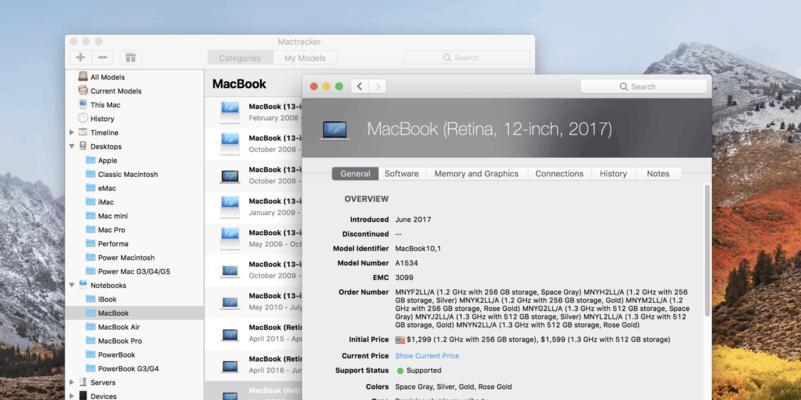
Task: Select the MacBook row dated April 2016
Action: [x=253, y=364]
